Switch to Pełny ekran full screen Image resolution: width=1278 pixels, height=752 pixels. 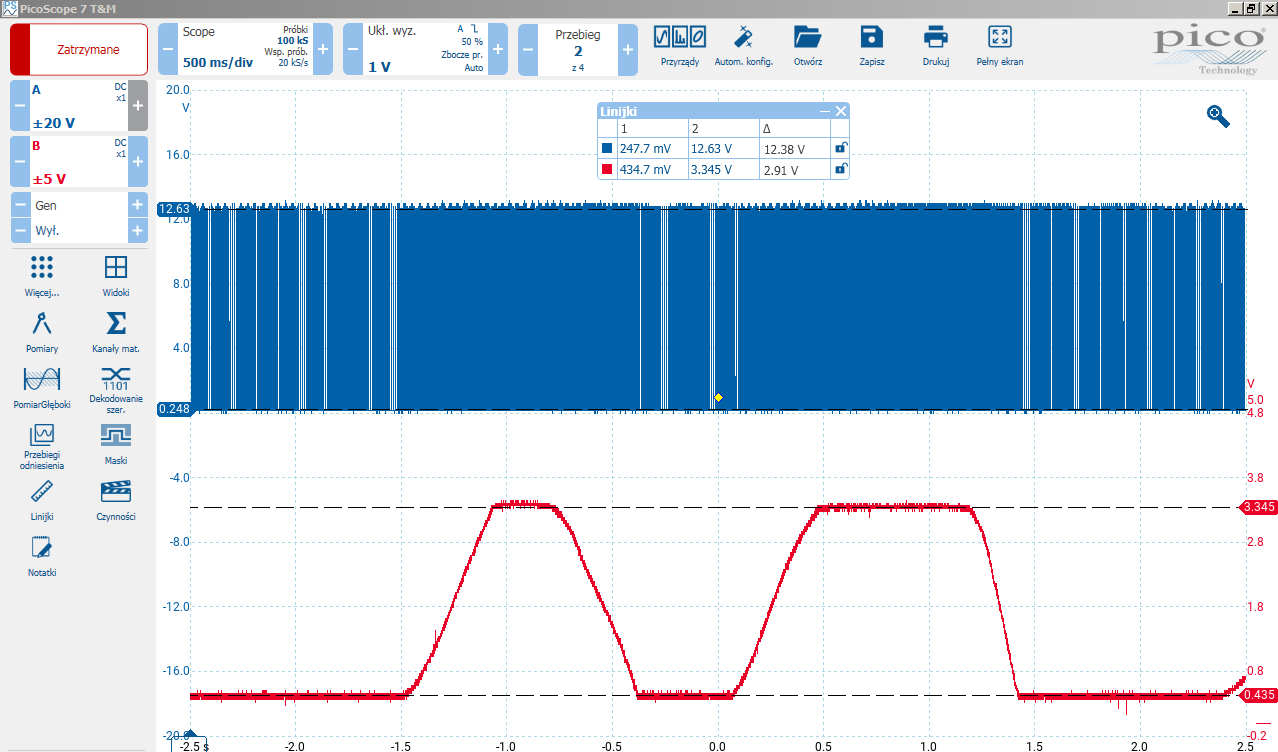pyautogui.click(x=1000, y=45)
